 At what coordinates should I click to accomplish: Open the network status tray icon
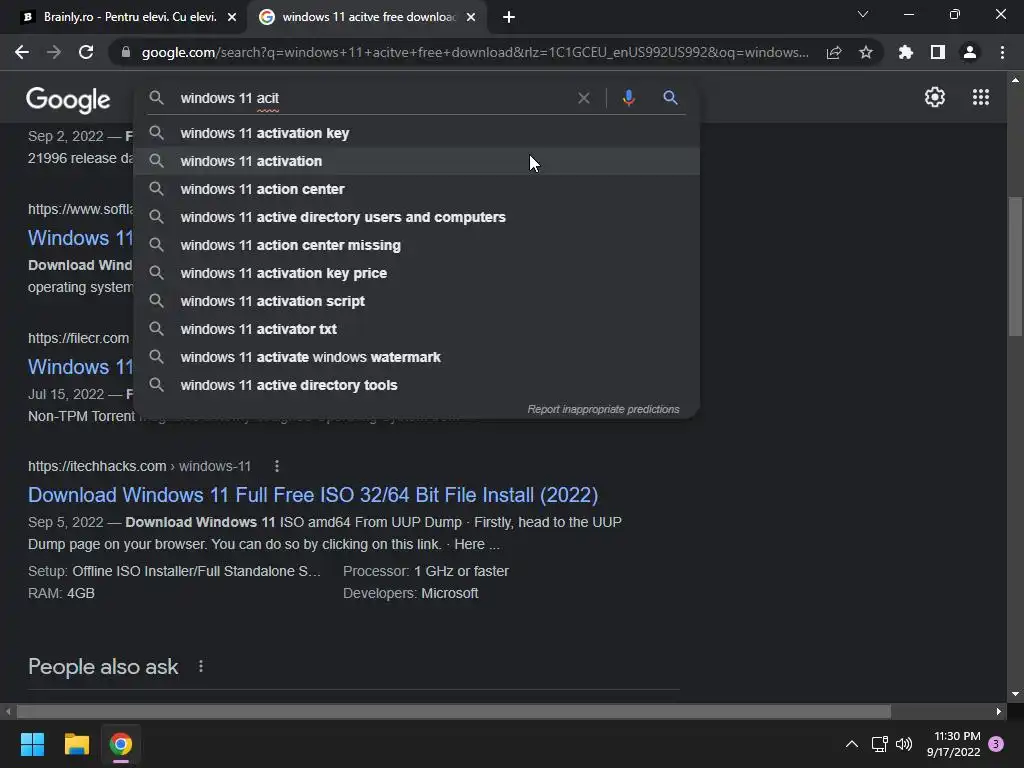pyautogui.click(x=879, y=744)
